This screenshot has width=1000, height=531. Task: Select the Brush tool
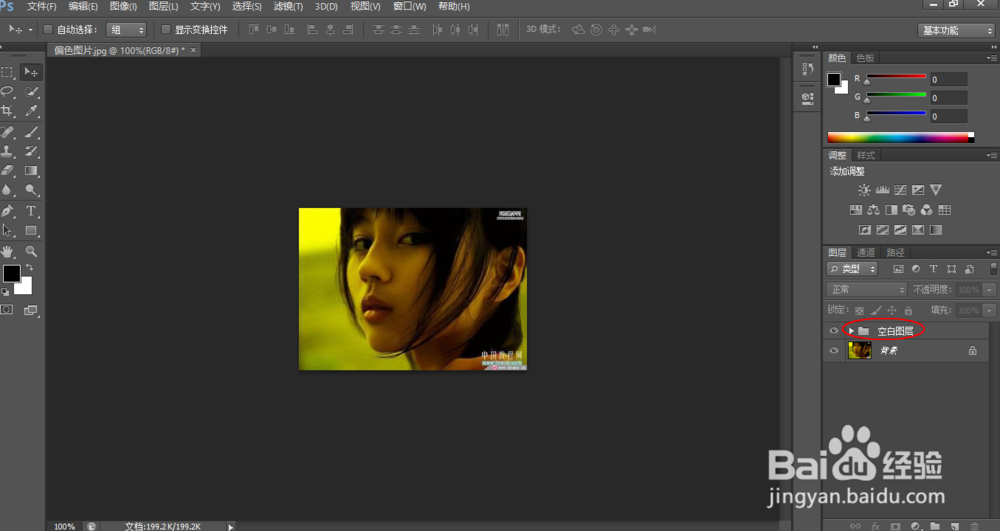(31, 132)
